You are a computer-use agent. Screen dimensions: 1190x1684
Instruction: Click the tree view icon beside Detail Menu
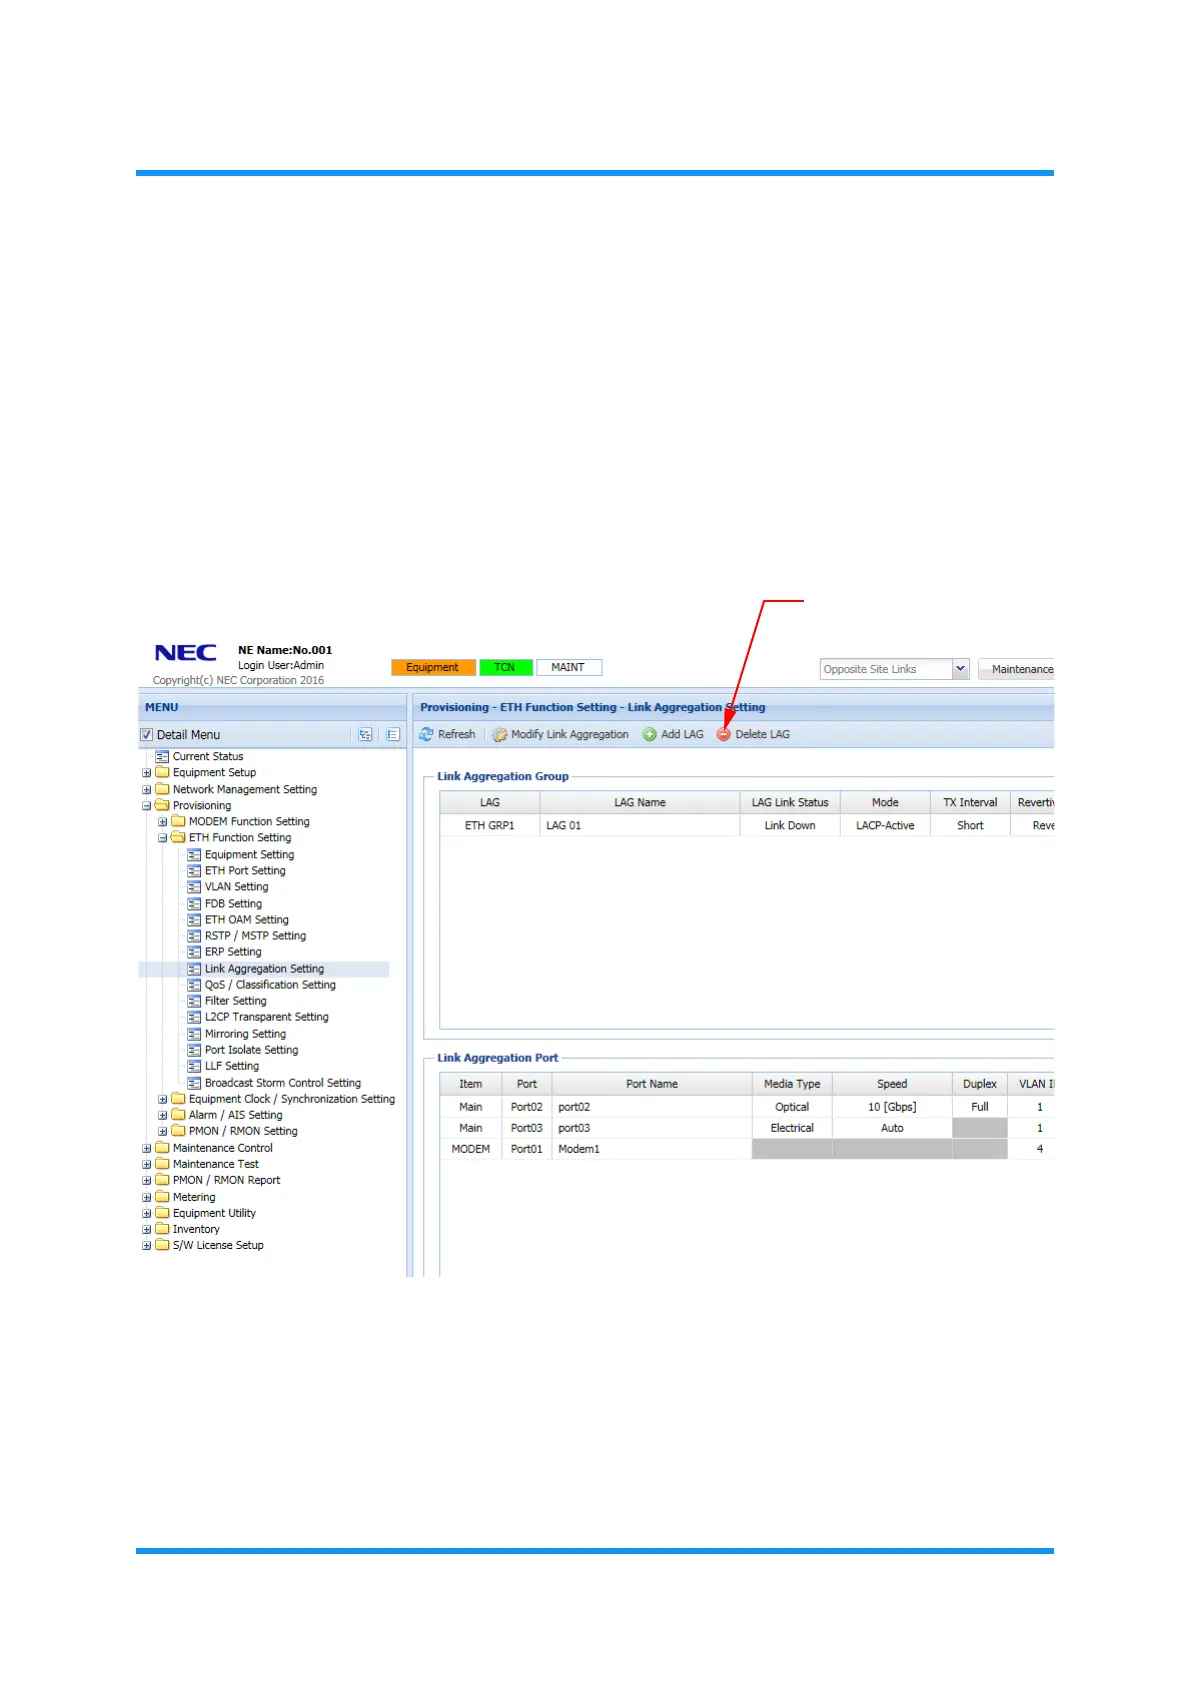[365, 734]
